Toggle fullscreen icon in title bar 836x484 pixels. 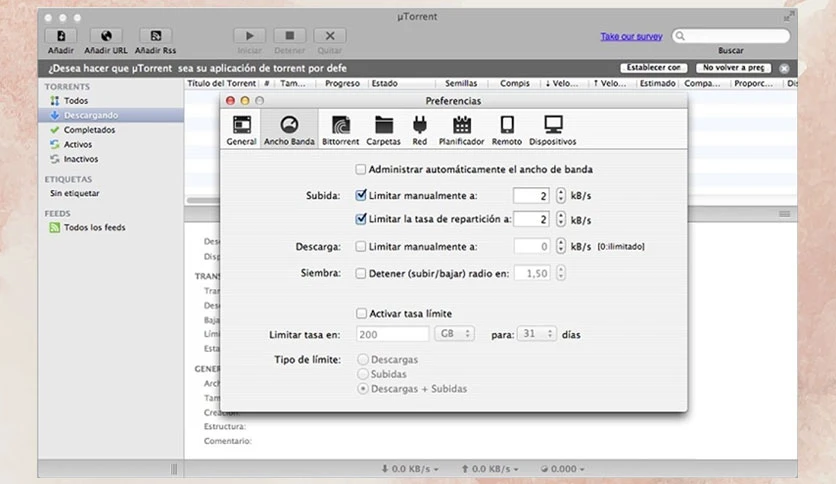[x=788, y=17]
